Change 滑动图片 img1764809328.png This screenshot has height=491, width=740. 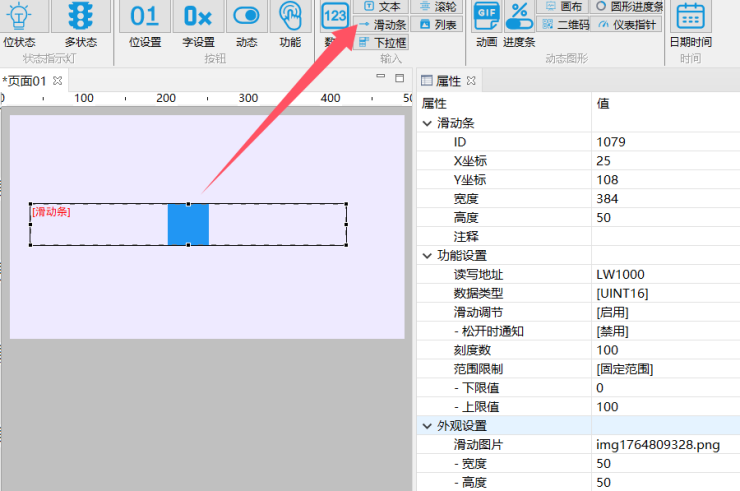(x=665, y=445)
